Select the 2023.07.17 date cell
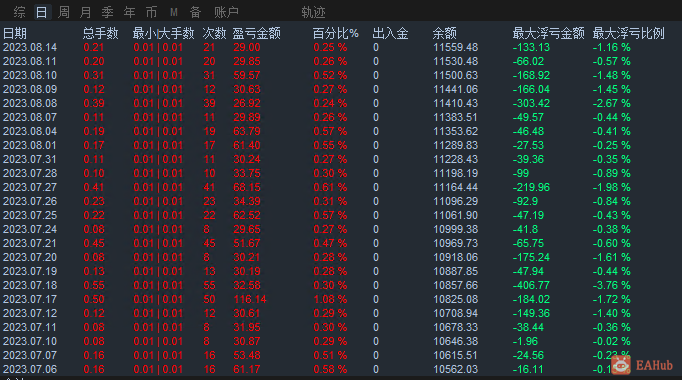 (x=30, y=299)
